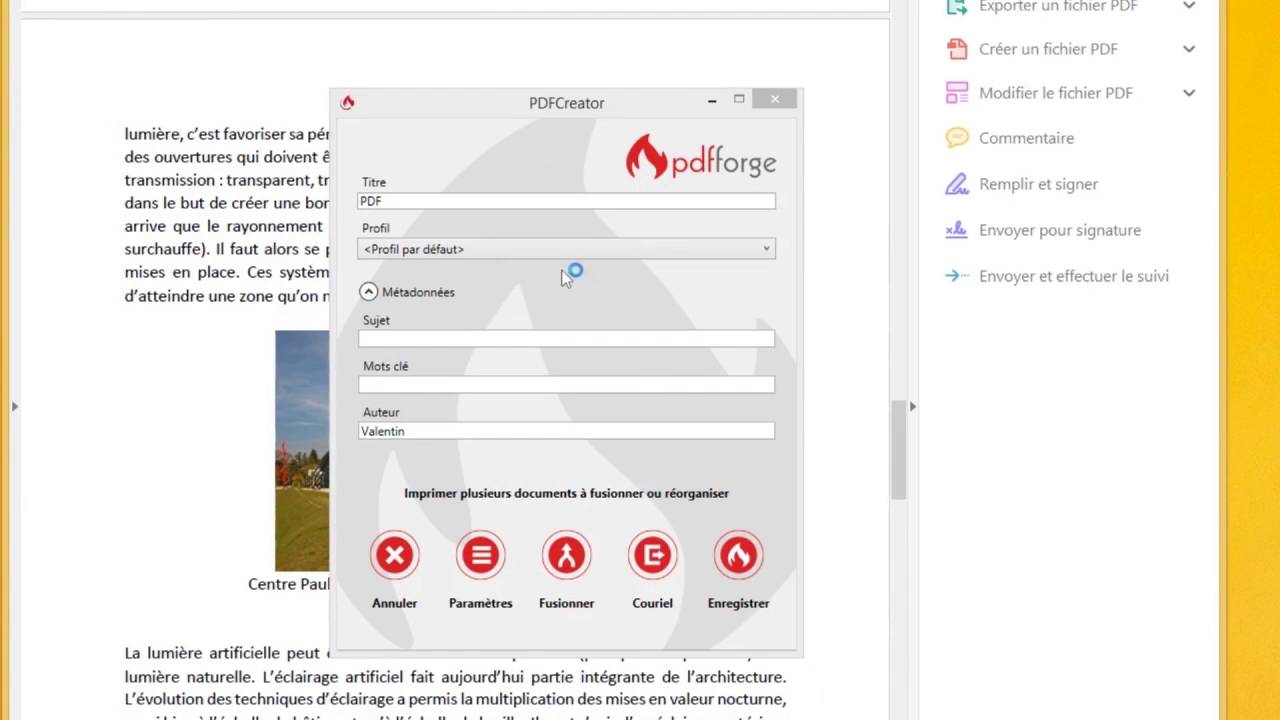Click the document vertical scrollbar thumb
The width and height of the screenshot is (1280, 720).
tap(898, 448)
